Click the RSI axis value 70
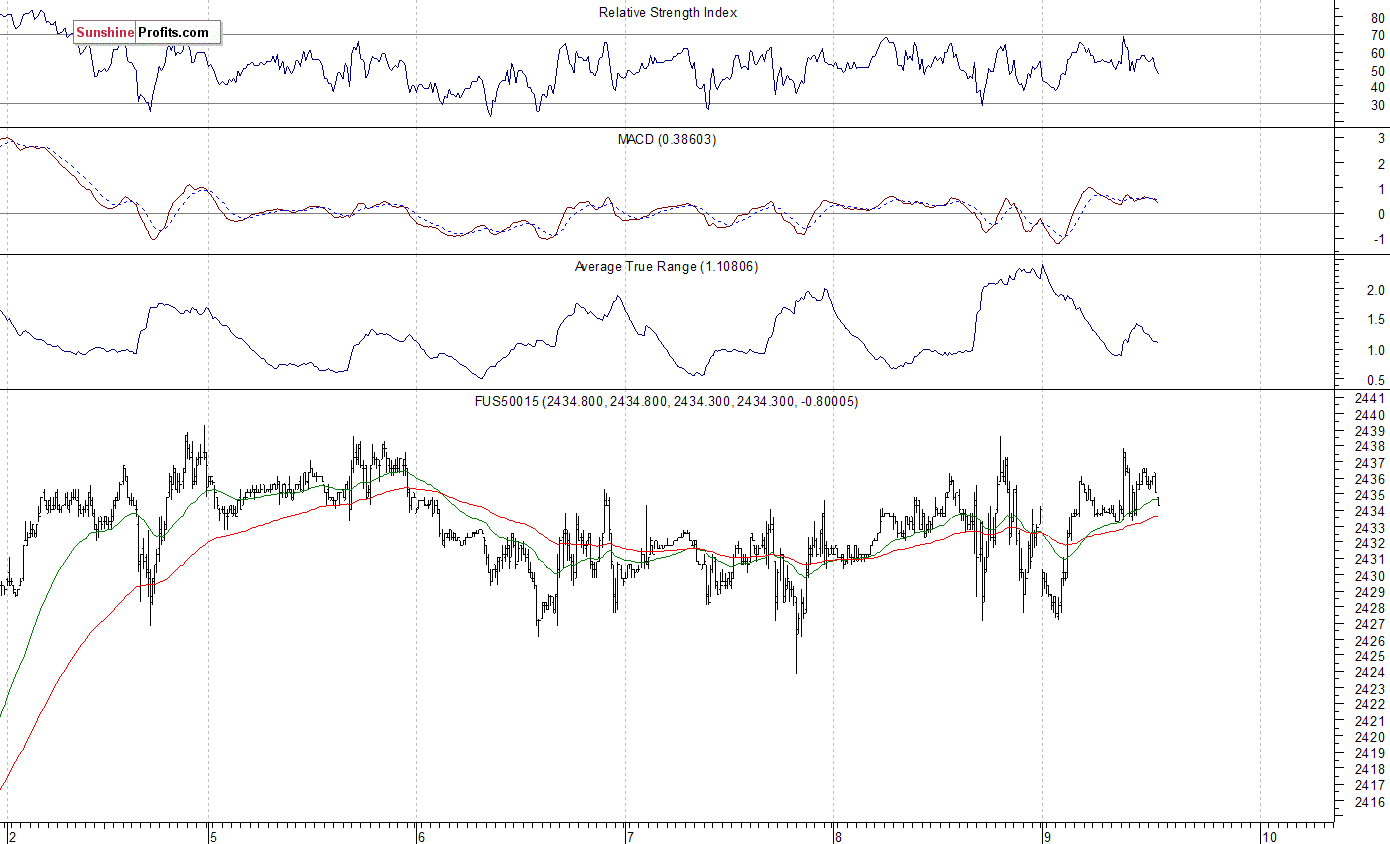1390x844 pixels. [1378, 36]
